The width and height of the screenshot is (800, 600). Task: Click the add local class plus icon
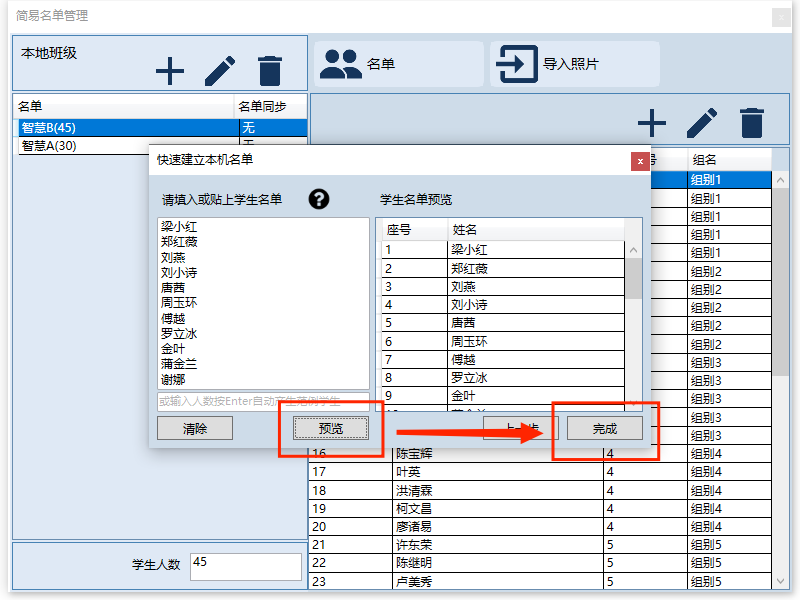(x=170, y=71)
